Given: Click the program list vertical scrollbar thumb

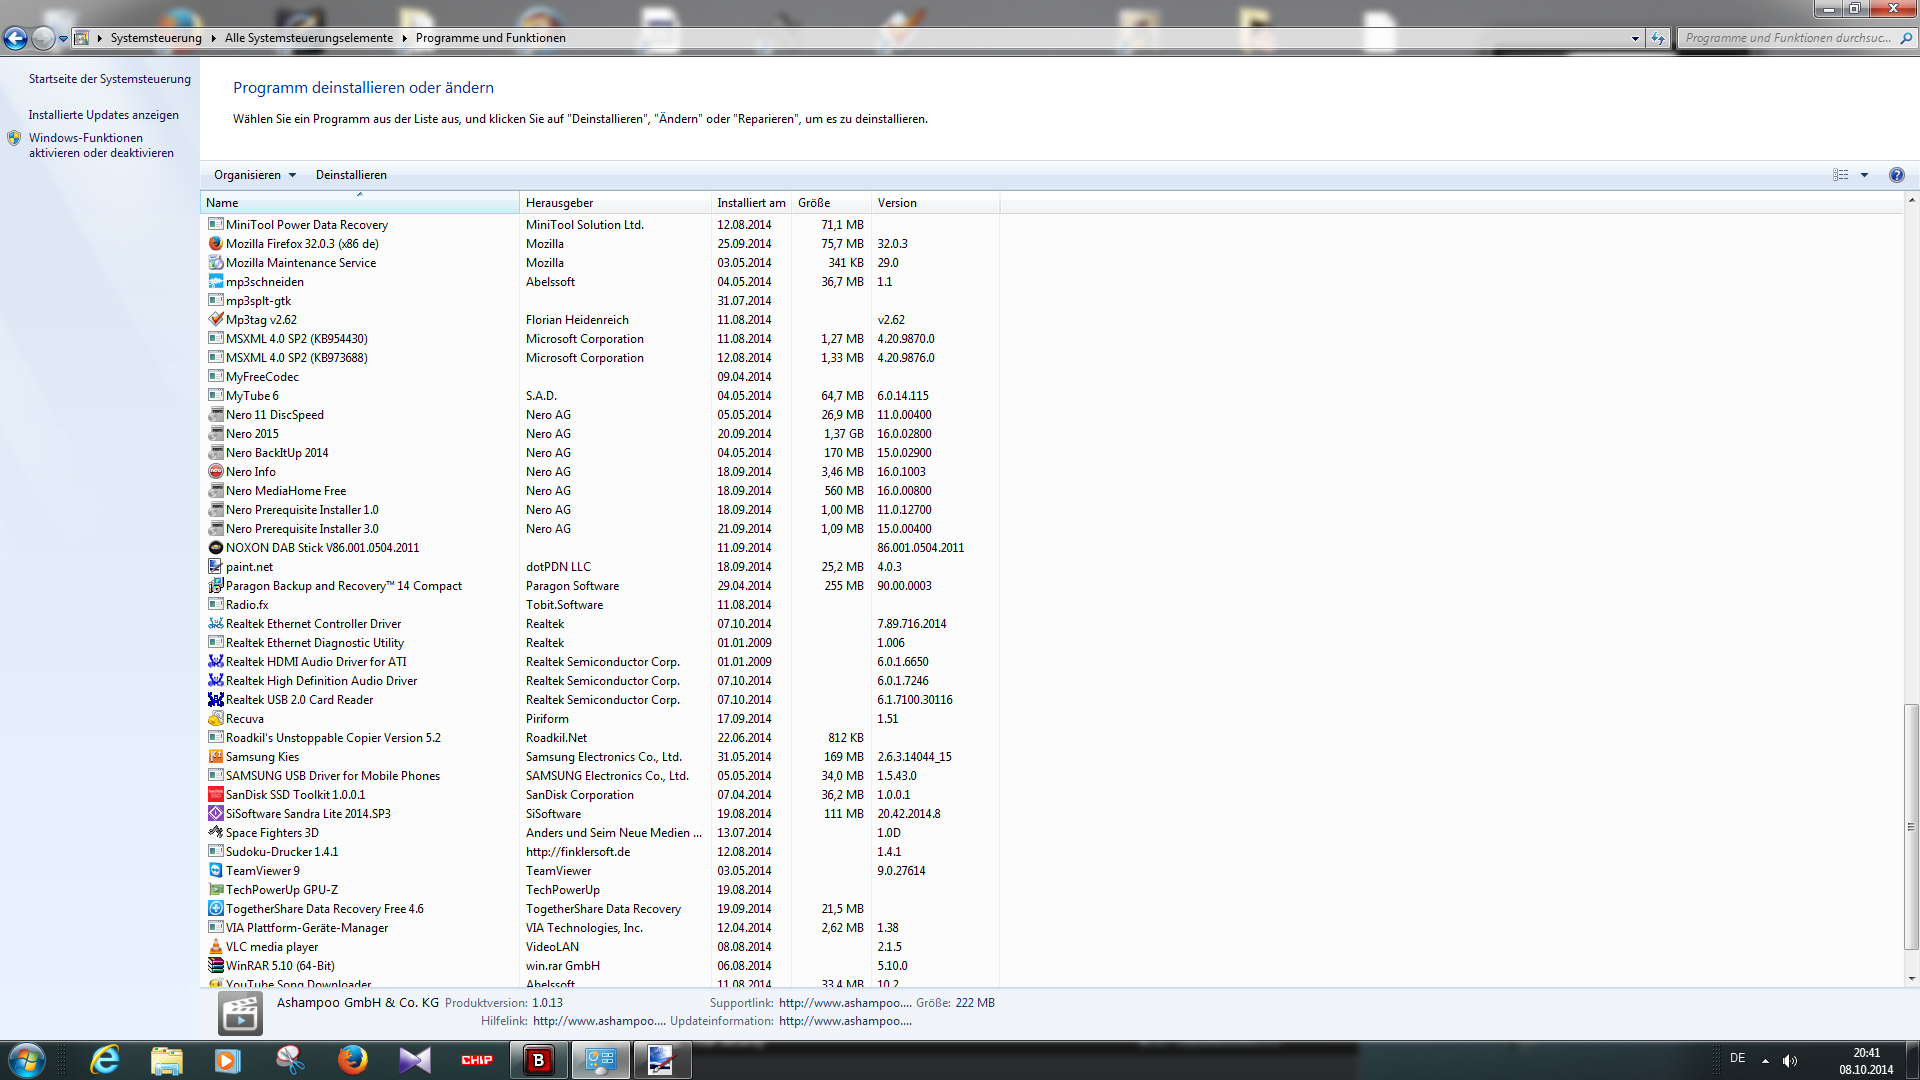Looking at the screenshot, I should (1911, 827).
